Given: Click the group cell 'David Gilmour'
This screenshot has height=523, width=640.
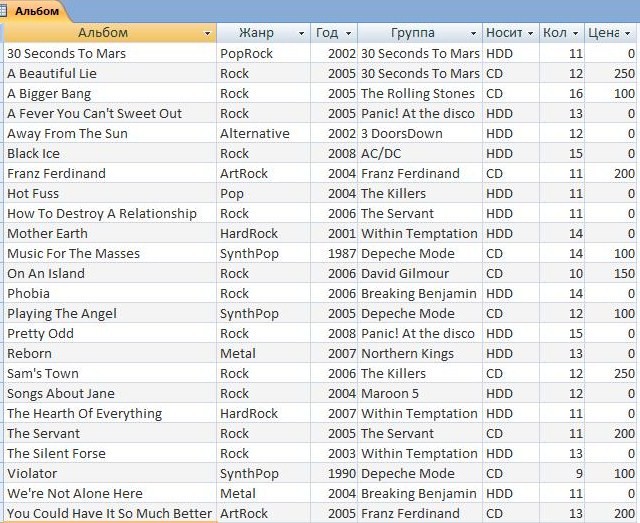Looking at the screenshot, I should tap(420, 274).
